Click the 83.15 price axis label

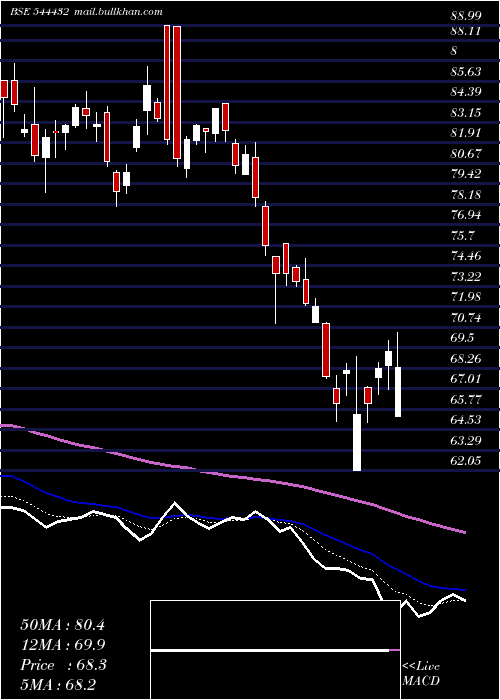466,112
